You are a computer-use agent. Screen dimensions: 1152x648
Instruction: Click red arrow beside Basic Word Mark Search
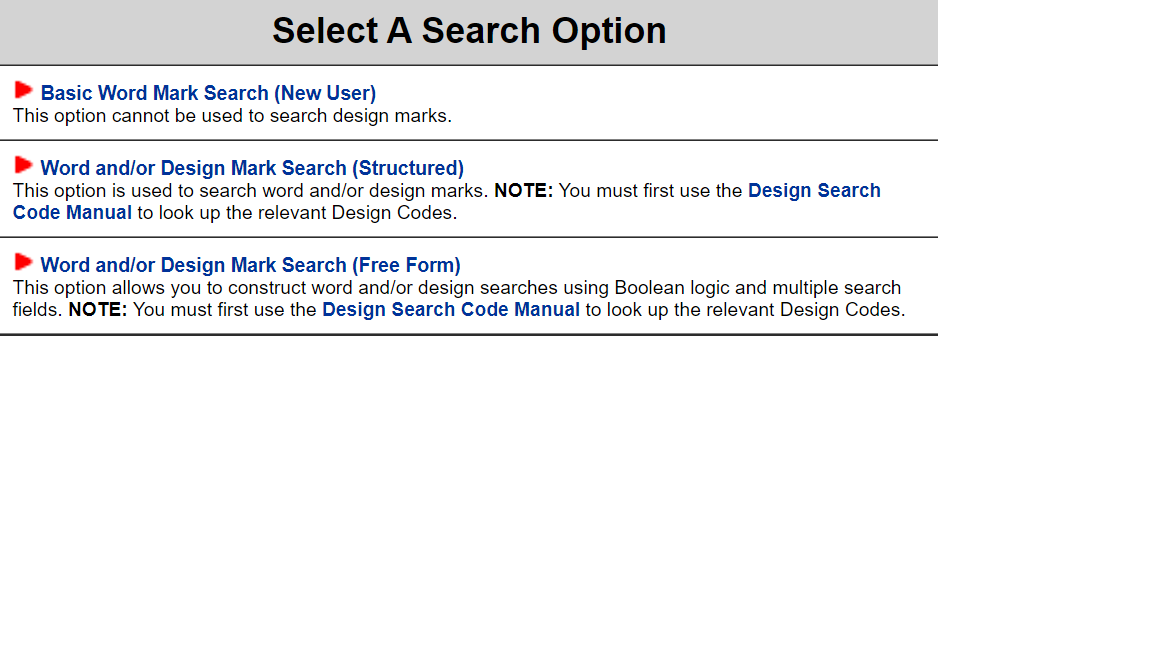point(23,90)
